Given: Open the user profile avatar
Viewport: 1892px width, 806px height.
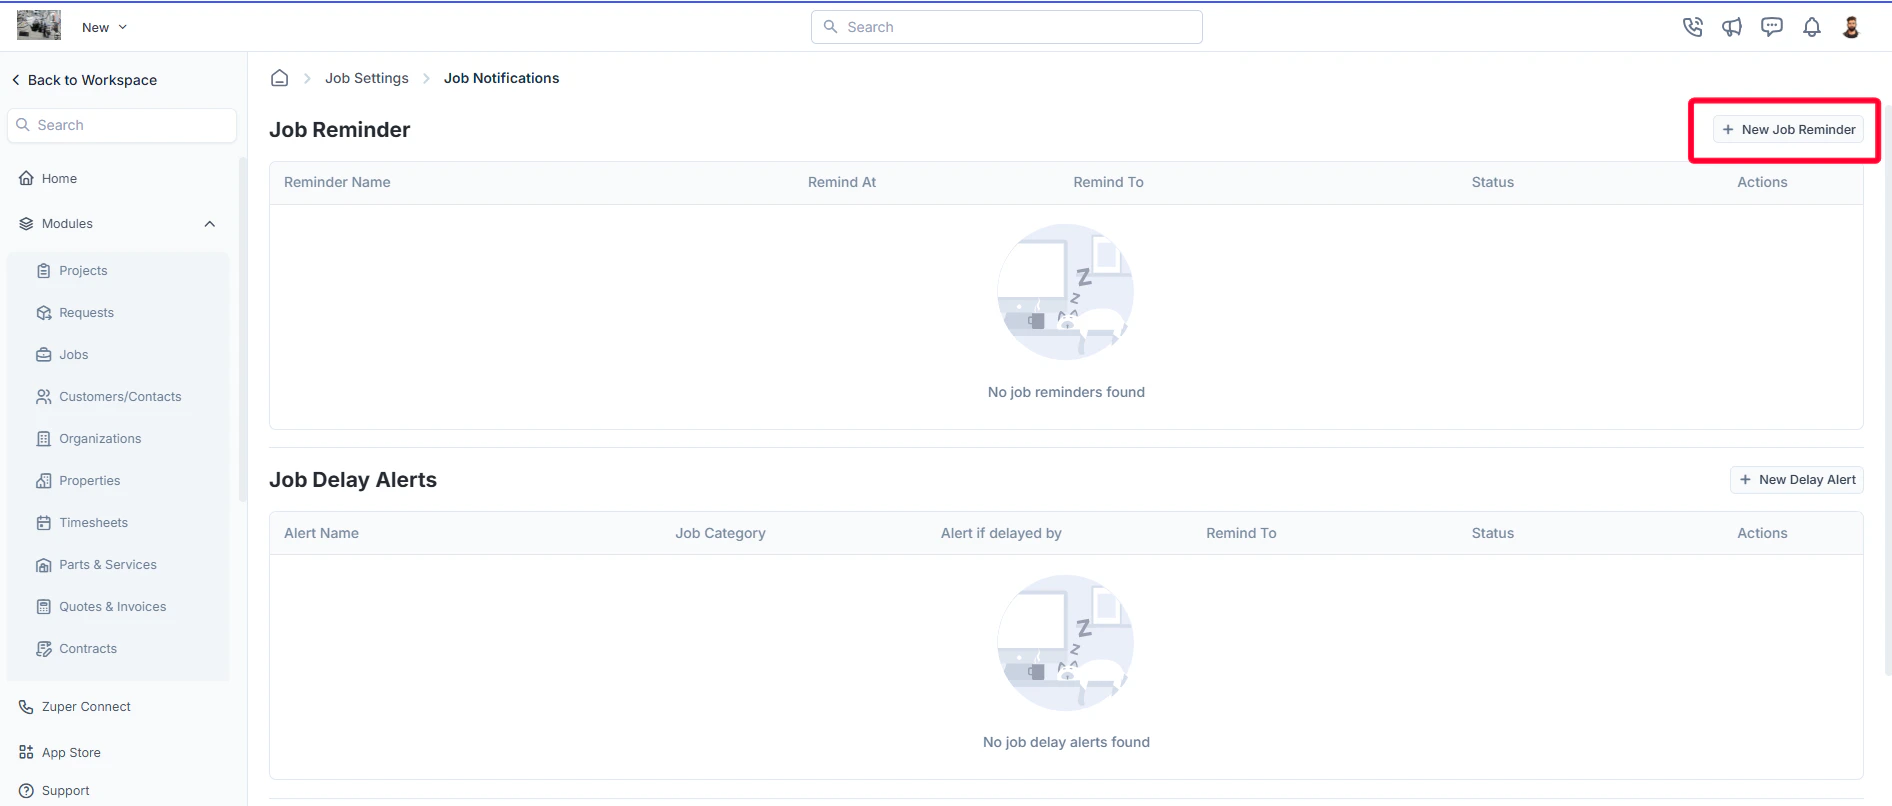Looking at the screenshot, I should point(1851,27).
